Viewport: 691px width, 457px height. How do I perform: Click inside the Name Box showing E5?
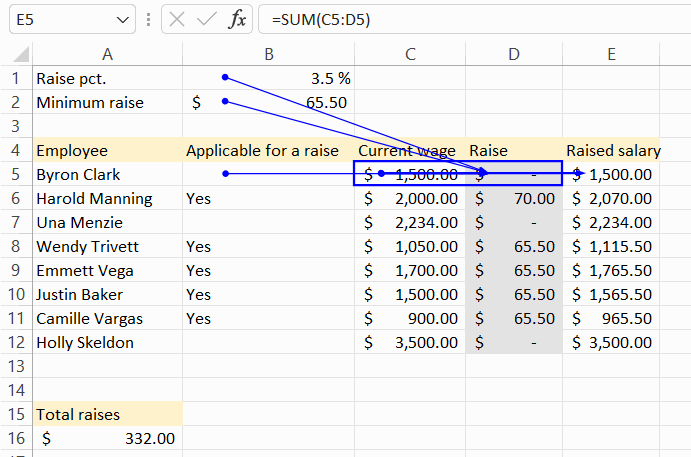pos(62,20)
